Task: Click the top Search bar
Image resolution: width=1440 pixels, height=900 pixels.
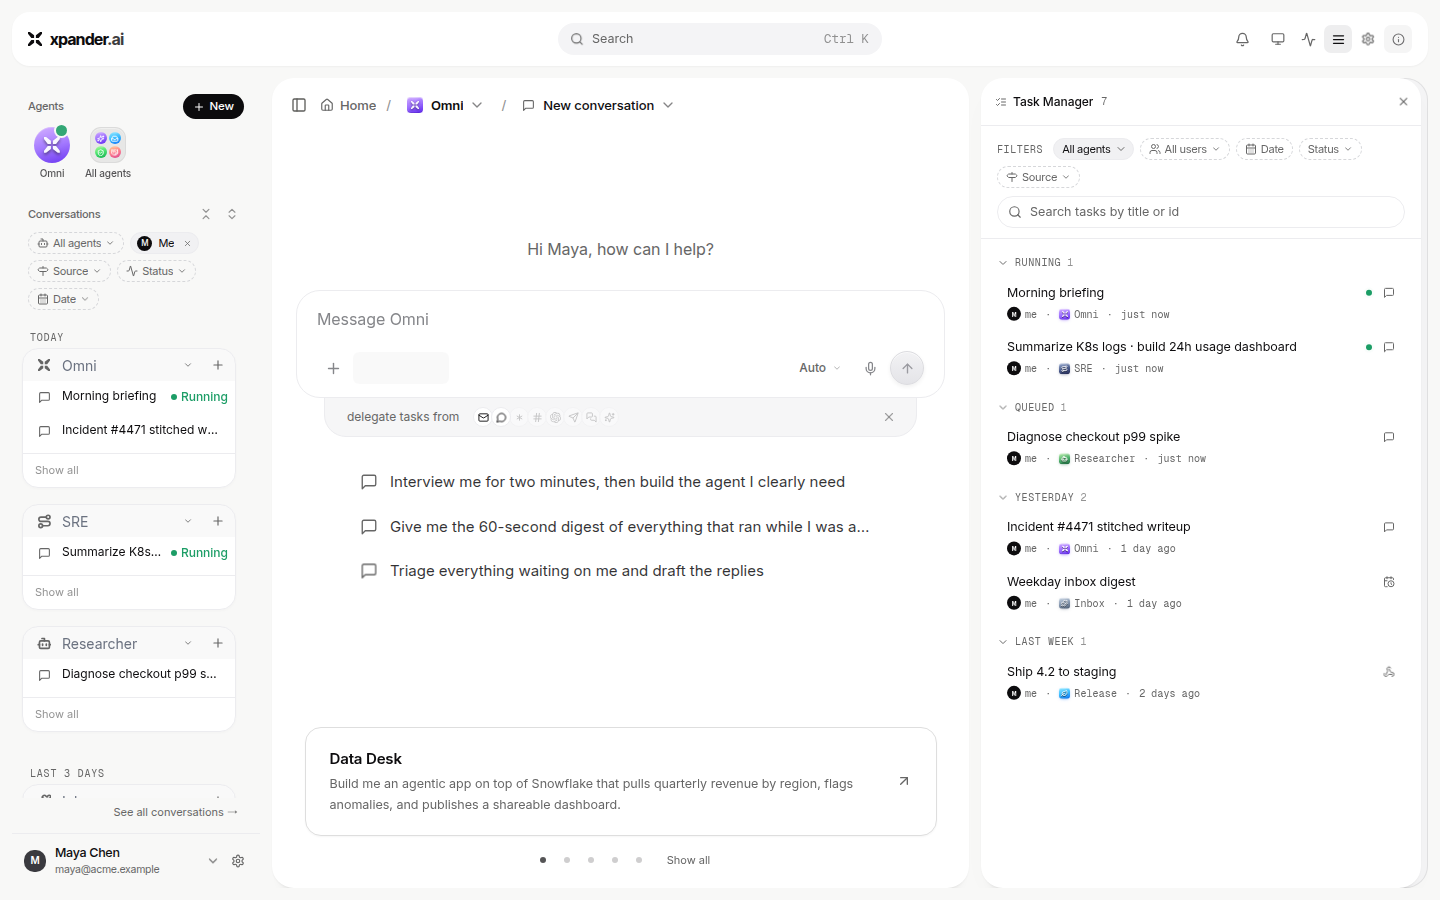Action: point(720,39)
